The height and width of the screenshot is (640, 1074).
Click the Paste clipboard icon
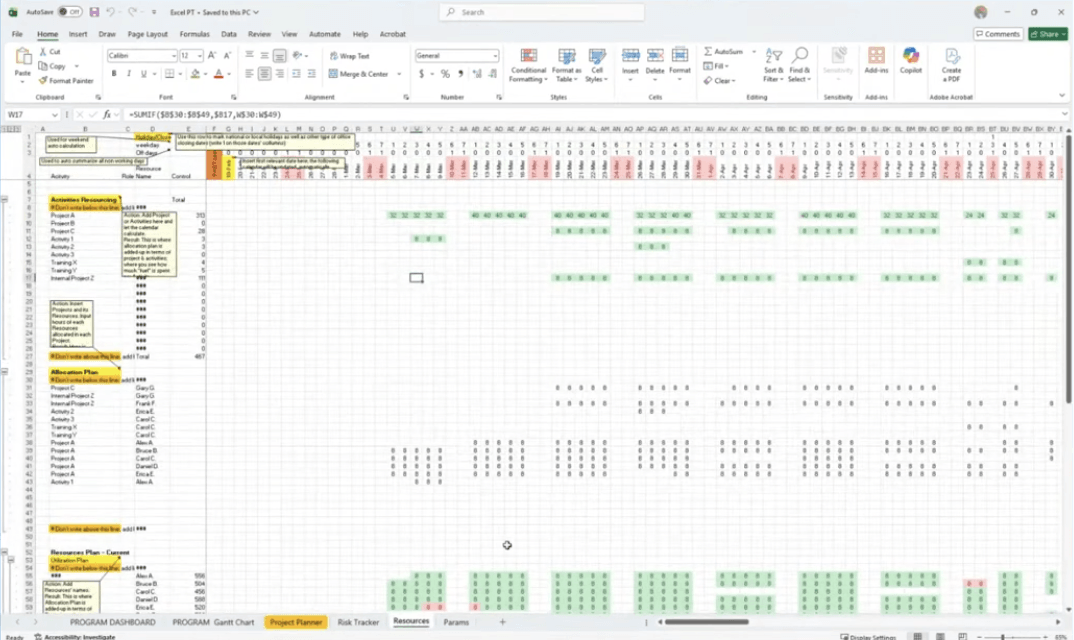23,58
